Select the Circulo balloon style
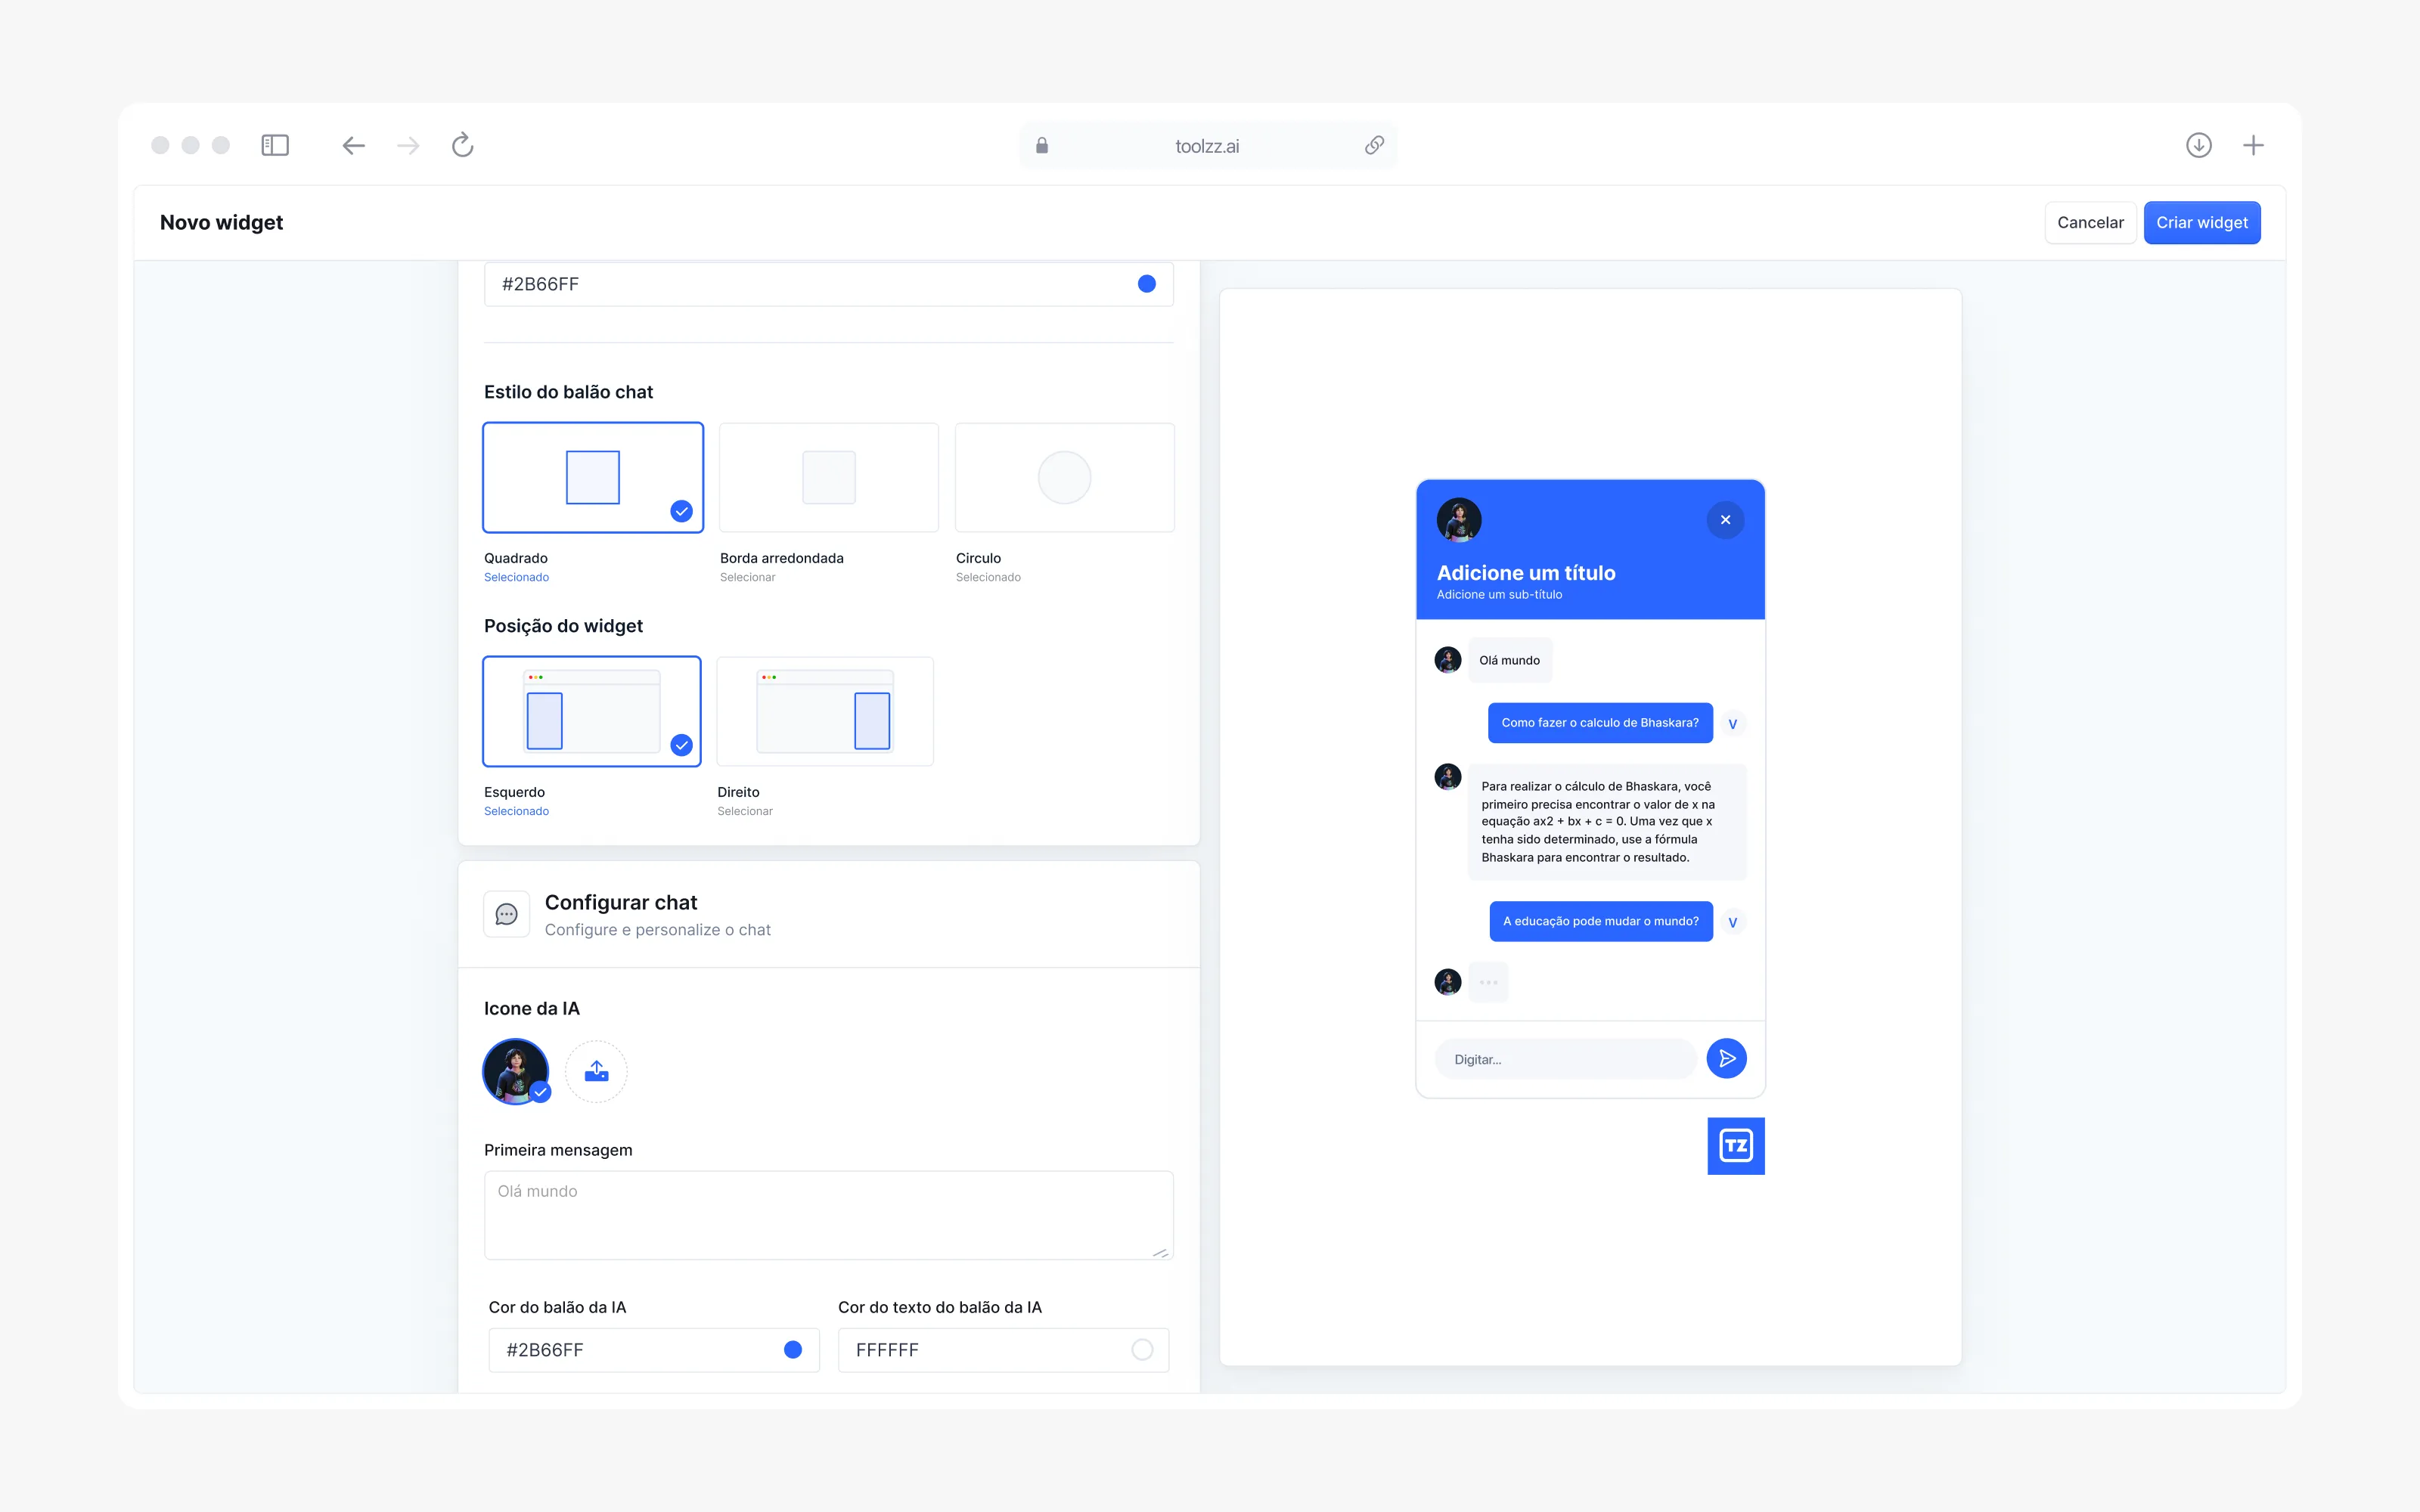 point(1064,478)
